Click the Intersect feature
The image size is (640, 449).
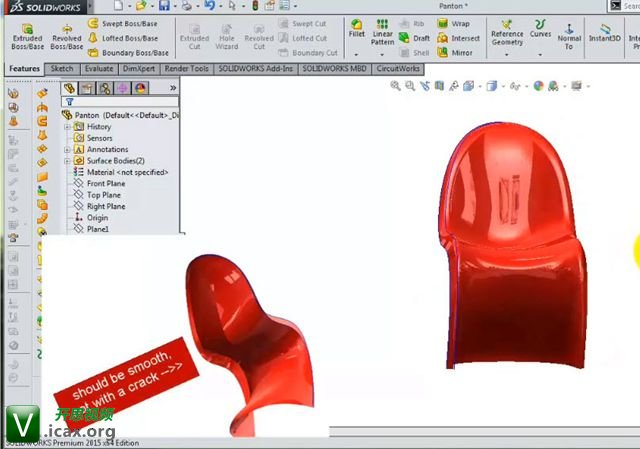coord(458,38)
